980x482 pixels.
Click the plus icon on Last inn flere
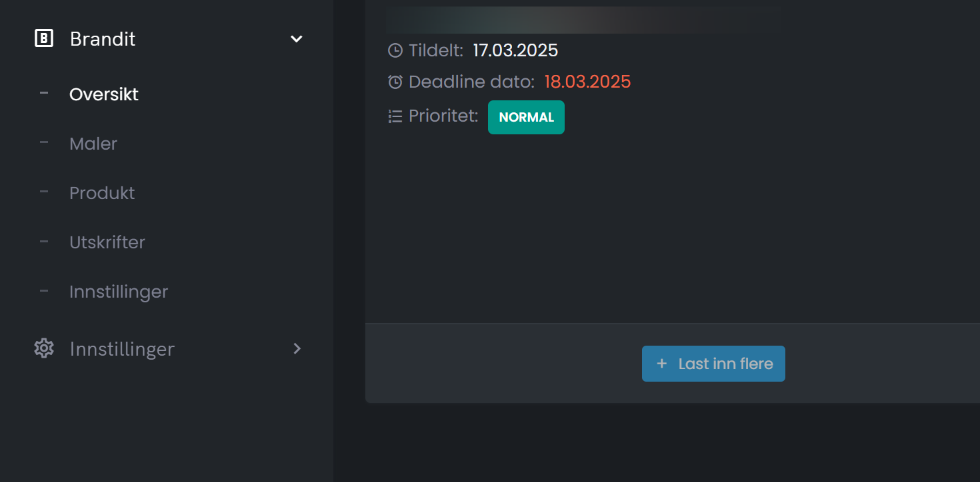(x=662, y=364)
